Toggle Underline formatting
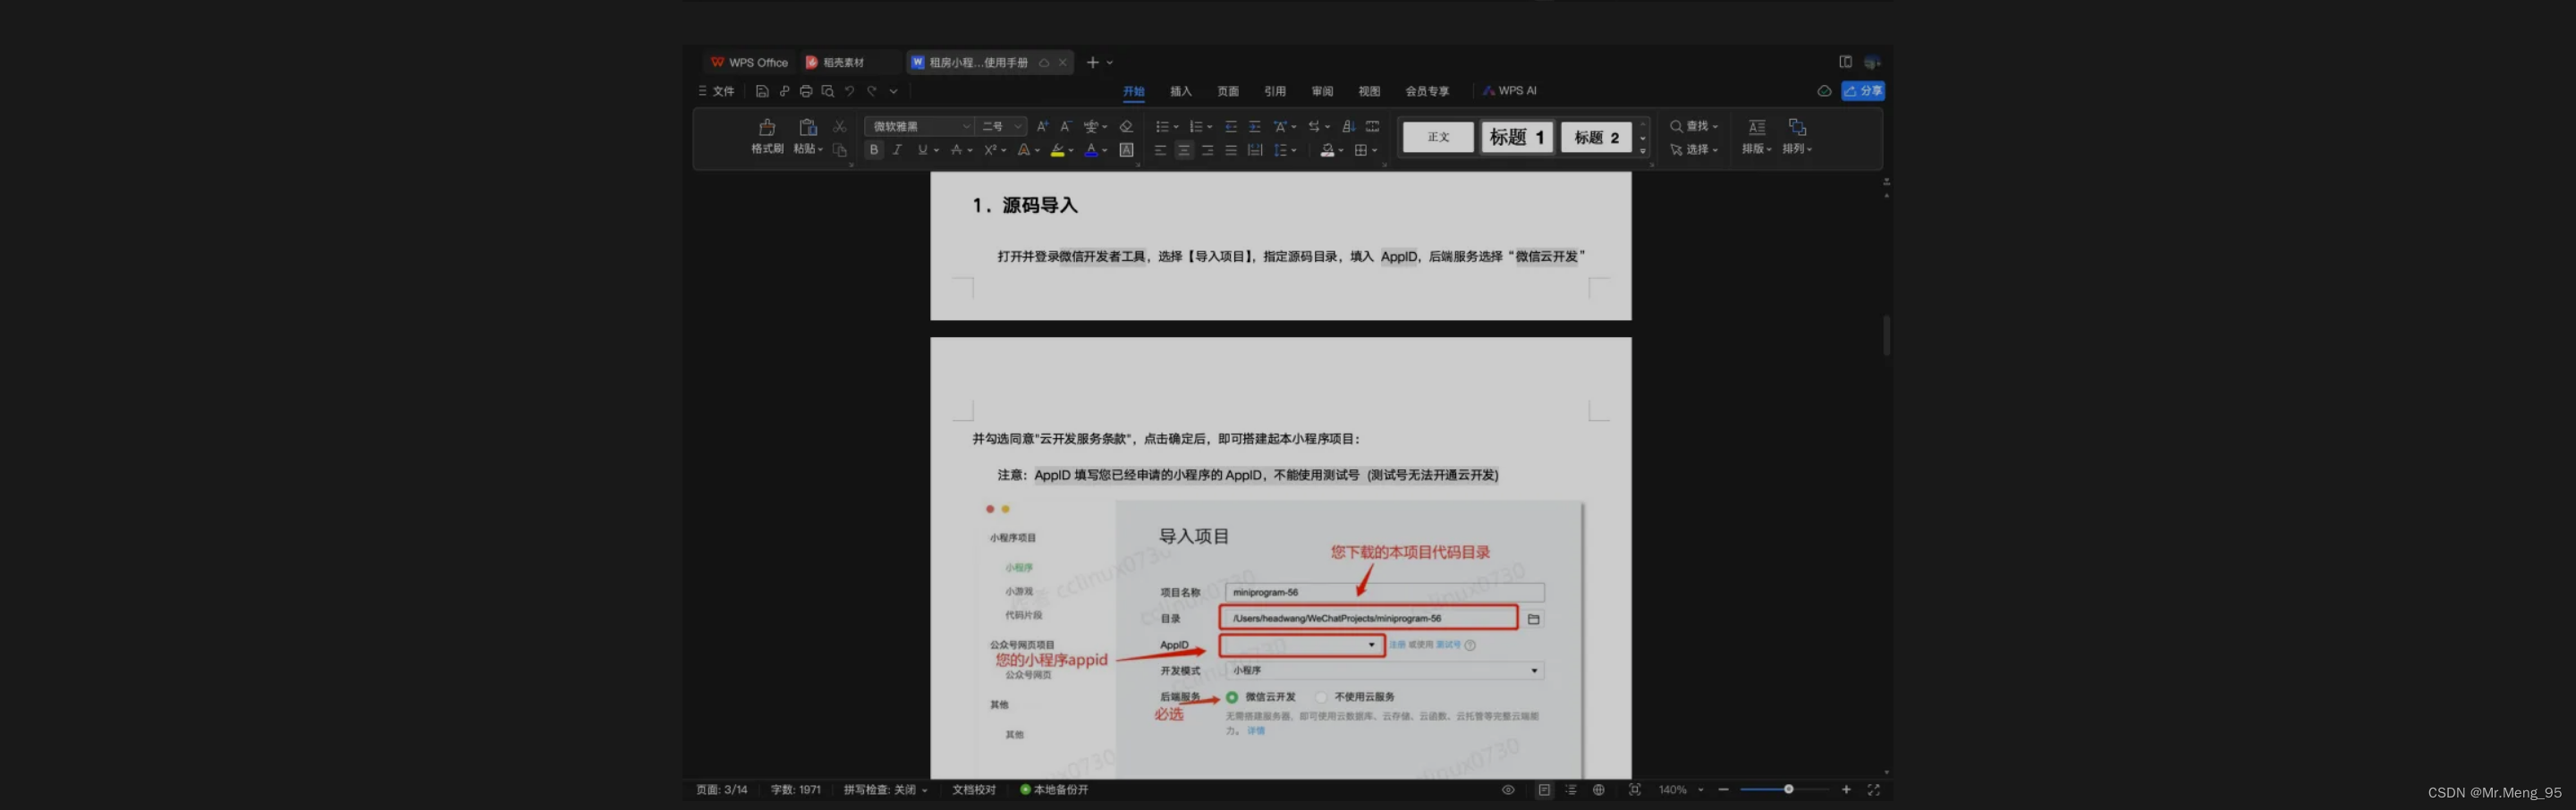 tap(922, 150)
